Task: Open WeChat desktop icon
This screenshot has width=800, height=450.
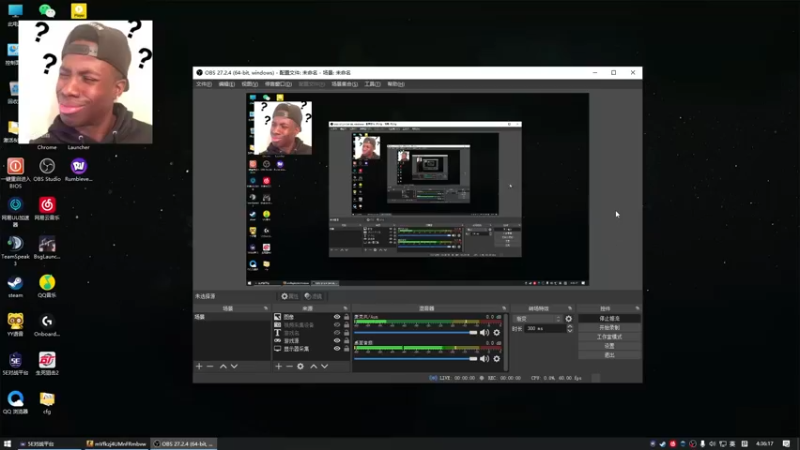Action: (x=47, y=11)
